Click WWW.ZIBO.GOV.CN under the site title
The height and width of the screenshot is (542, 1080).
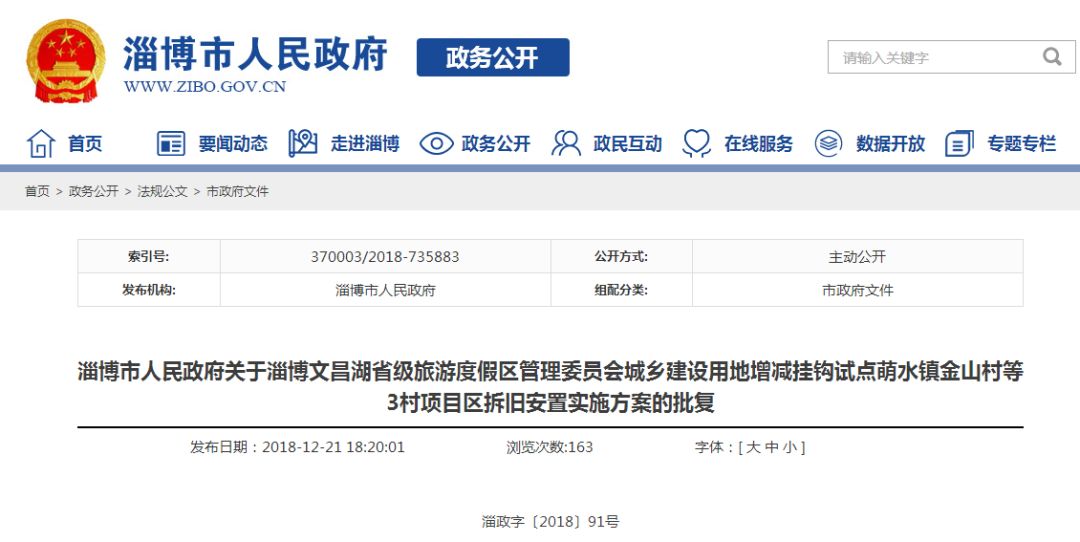pos(205,87)
